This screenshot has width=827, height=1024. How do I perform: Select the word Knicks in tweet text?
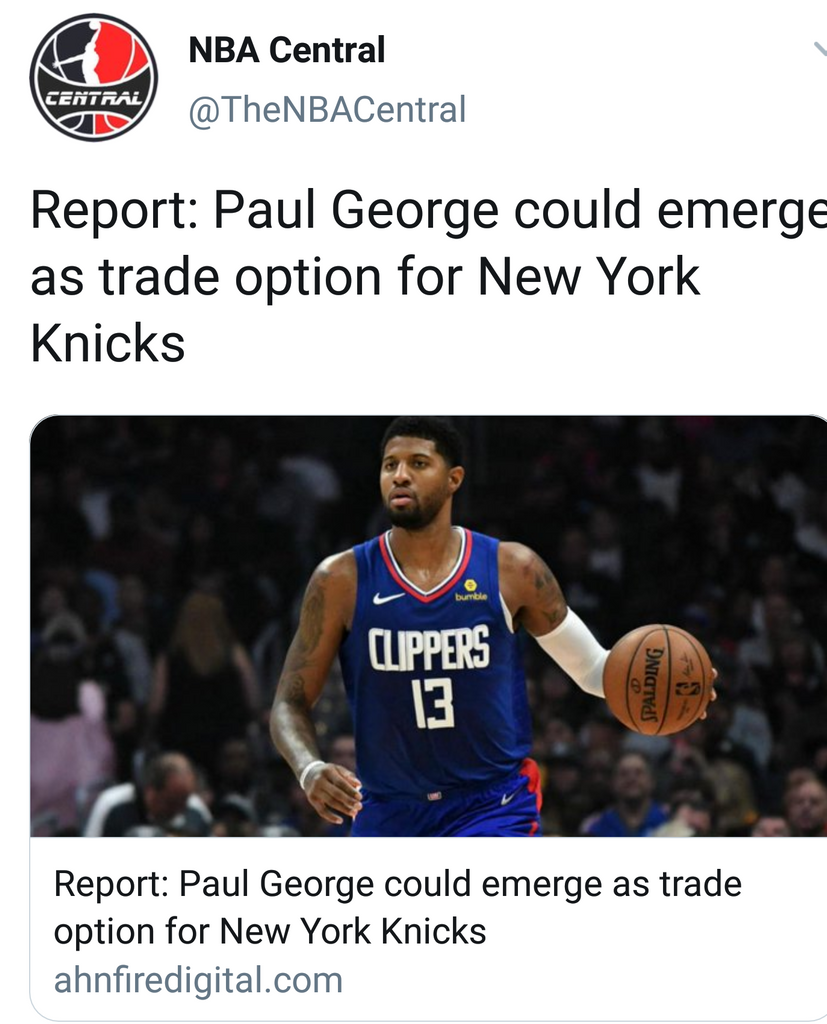coord(108,344)
